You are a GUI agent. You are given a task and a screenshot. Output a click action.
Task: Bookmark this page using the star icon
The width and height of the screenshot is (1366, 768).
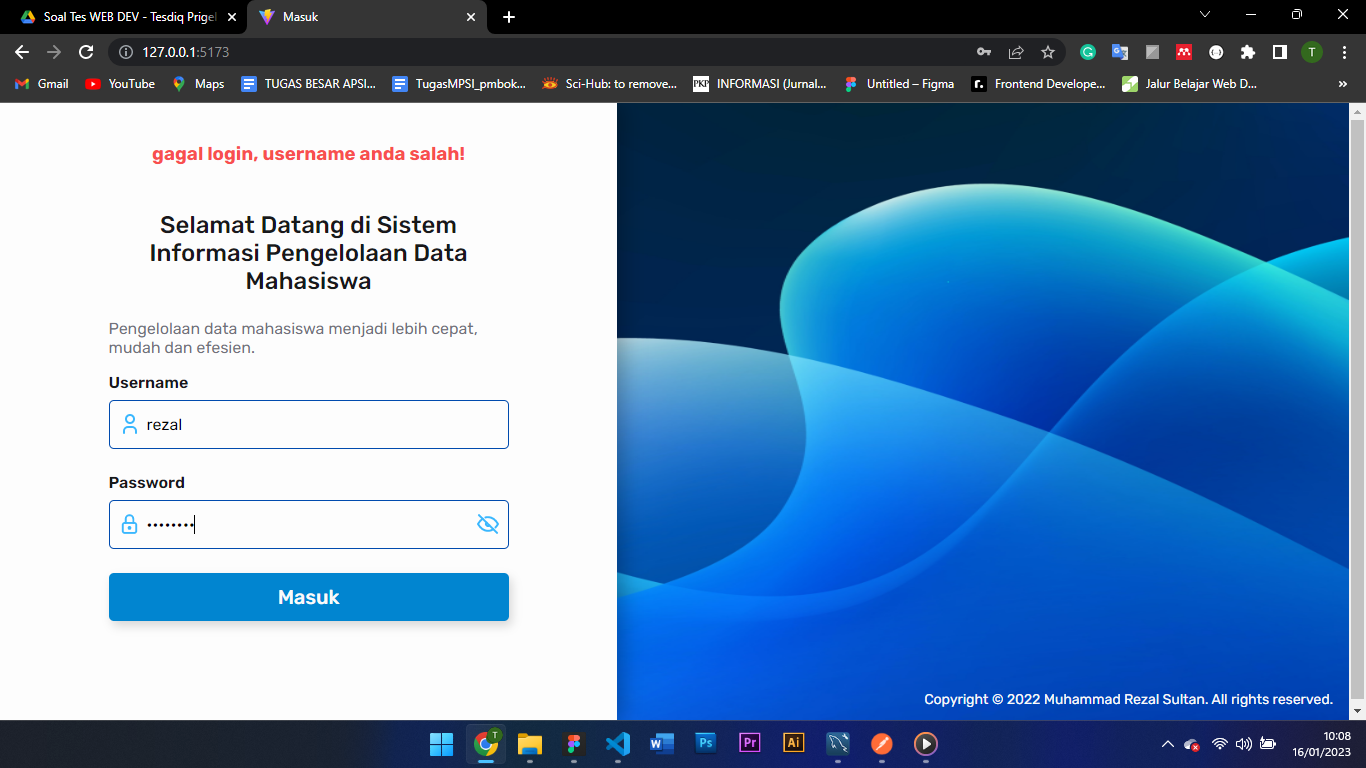[1046, 52]
